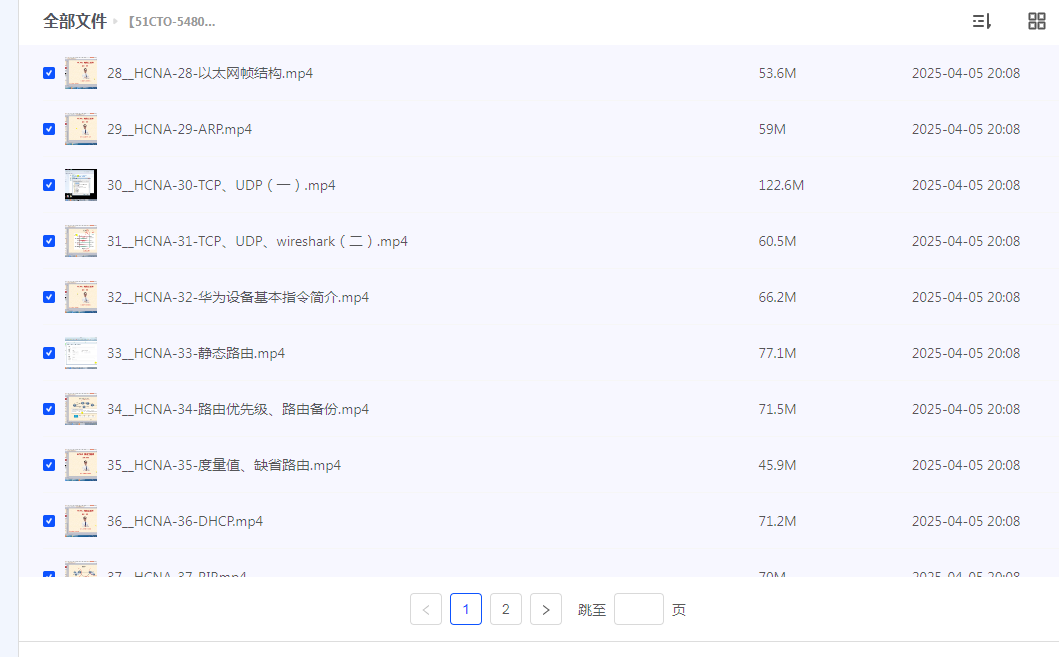Uncheck the checkbox for 33__HCNA-33-静态路由.mp4

48,352
